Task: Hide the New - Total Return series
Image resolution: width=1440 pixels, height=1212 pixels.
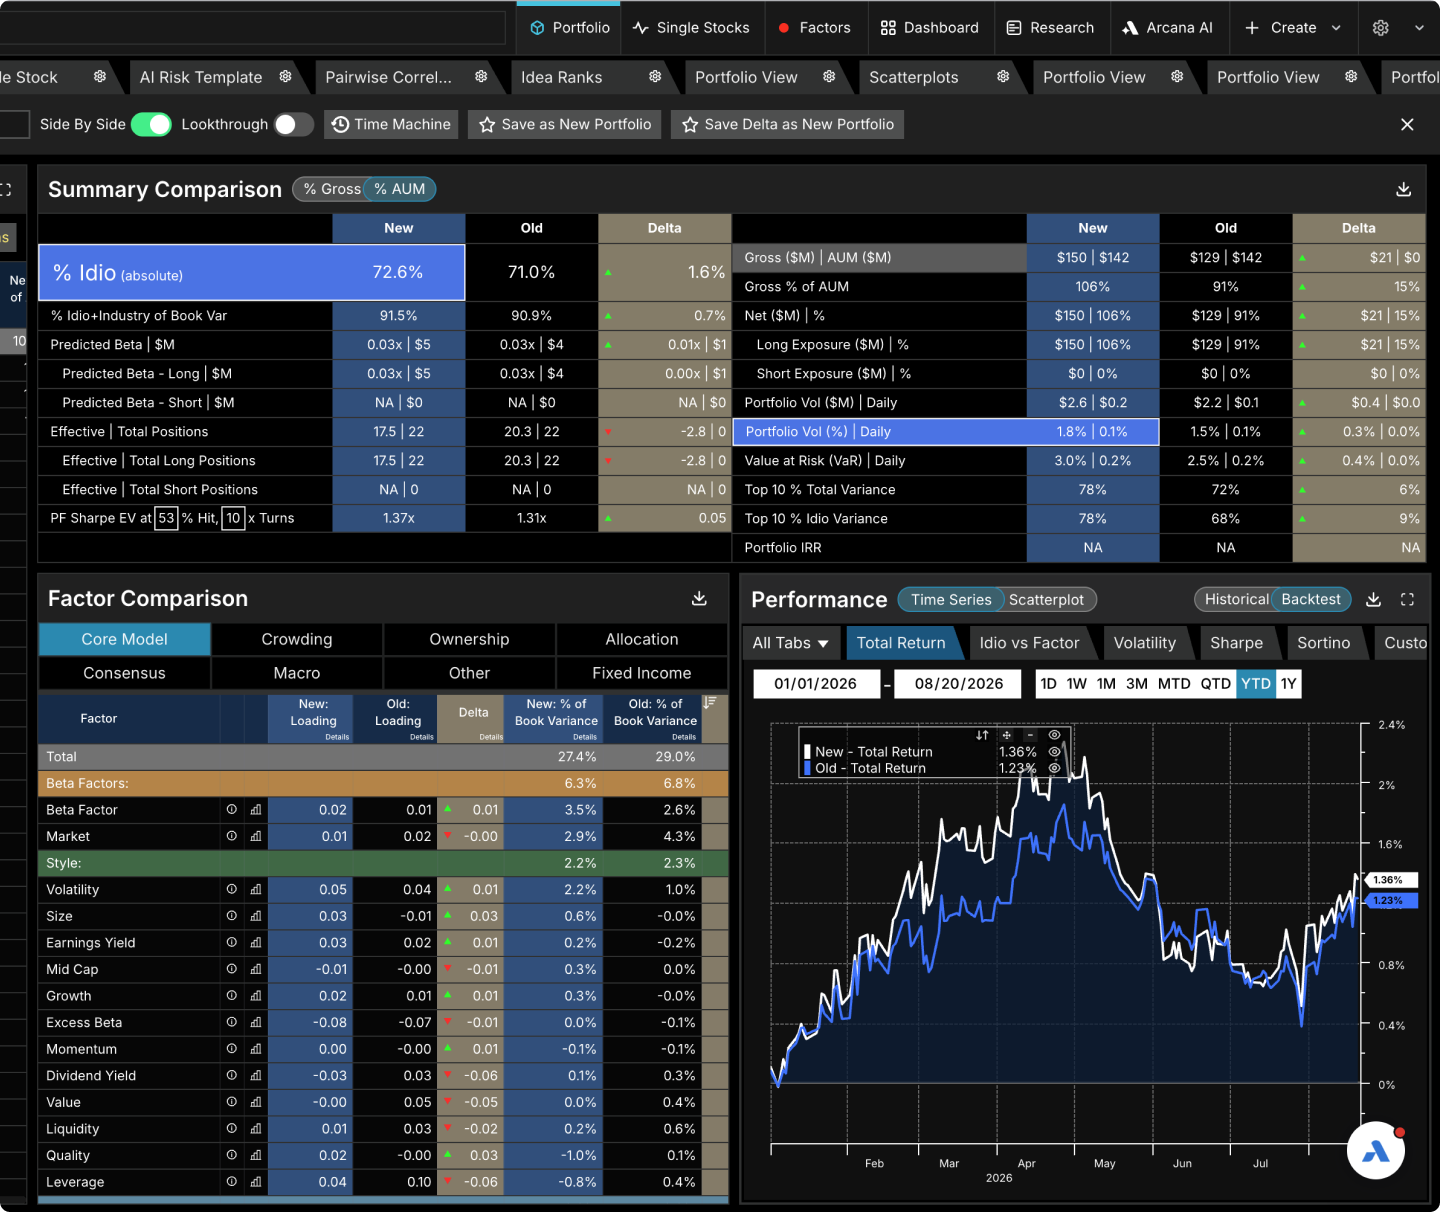Action: (x=1054, y=751)
